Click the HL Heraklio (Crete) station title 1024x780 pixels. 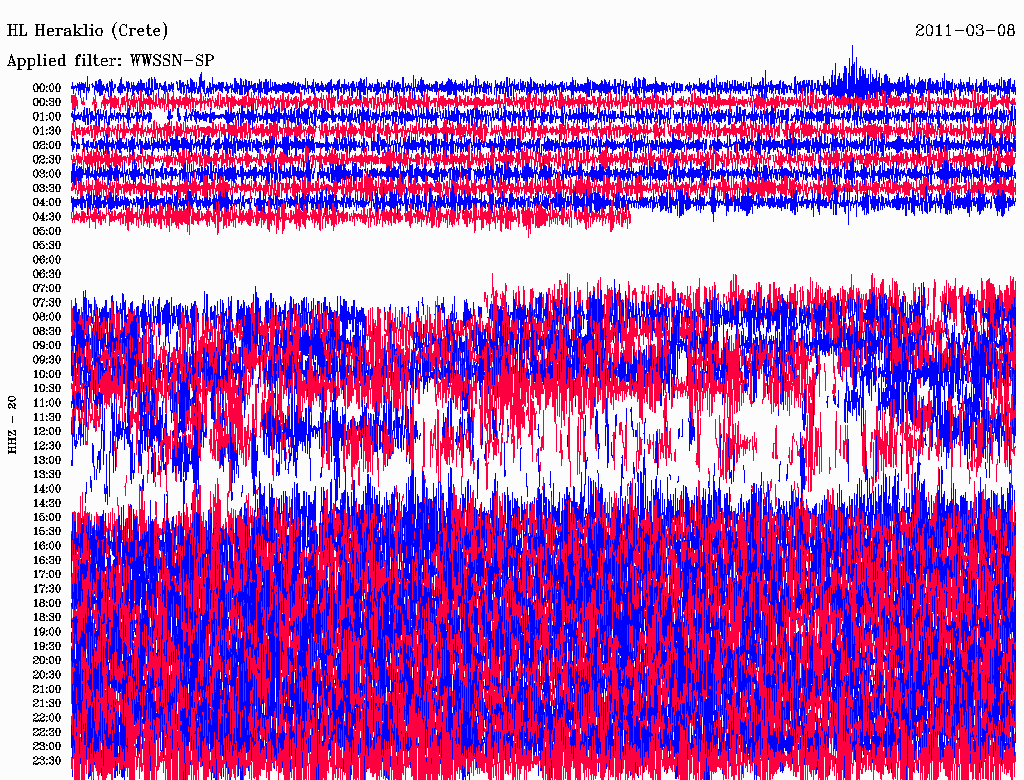(x=88, y=31)
